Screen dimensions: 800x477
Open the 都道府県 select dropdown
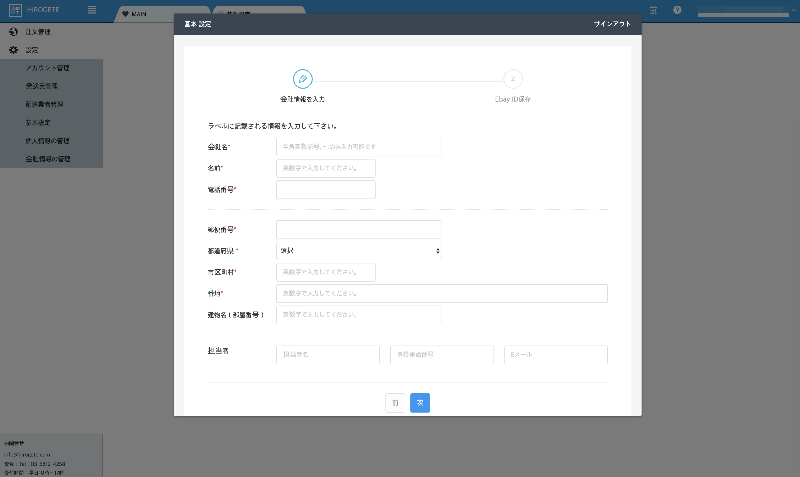[x=359, y=250]
